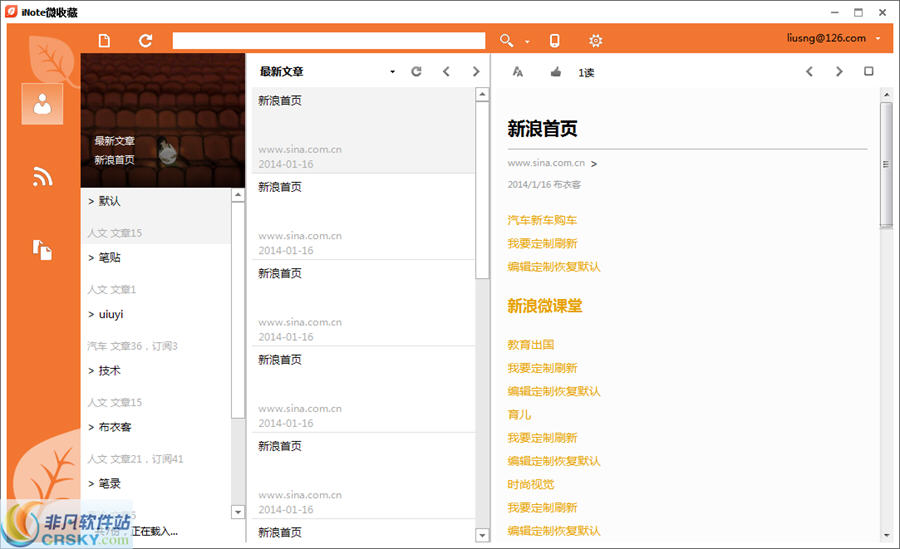Open the documents copy sidebar icon
Image resolution: width=900 pixels, height=549 pixels.
[x=42, y=250]
